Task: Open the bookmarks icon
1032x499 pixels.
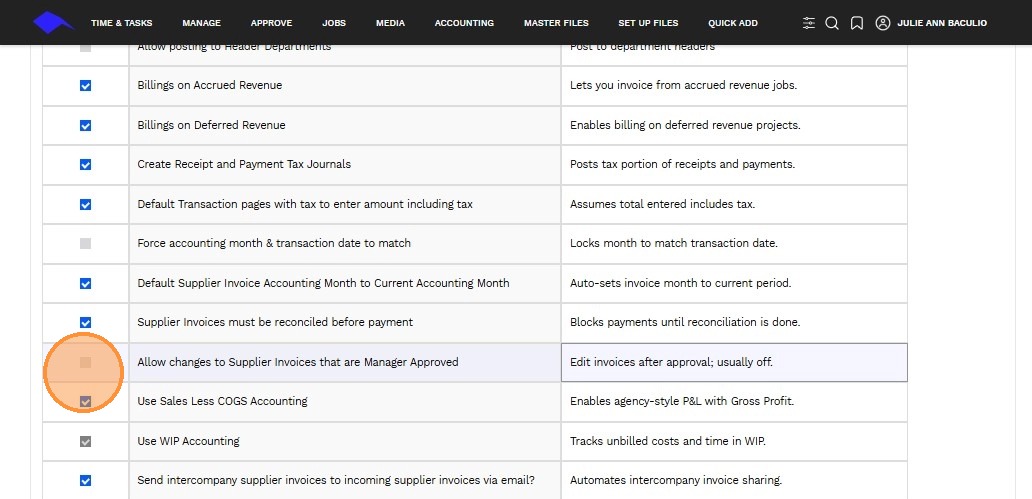Action: pos(857,23)
